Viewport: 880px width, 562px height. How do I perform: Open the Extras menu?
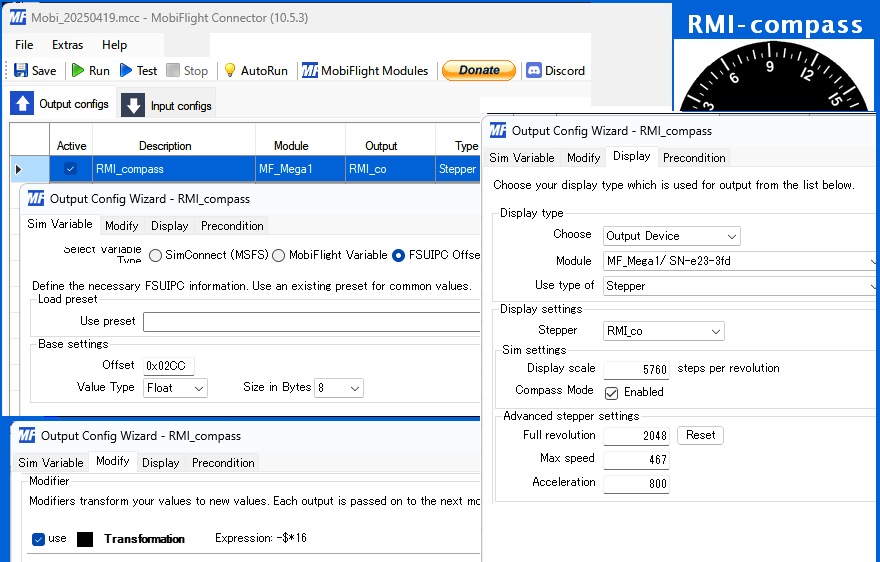pyautogui.click(x=67, y=45)
